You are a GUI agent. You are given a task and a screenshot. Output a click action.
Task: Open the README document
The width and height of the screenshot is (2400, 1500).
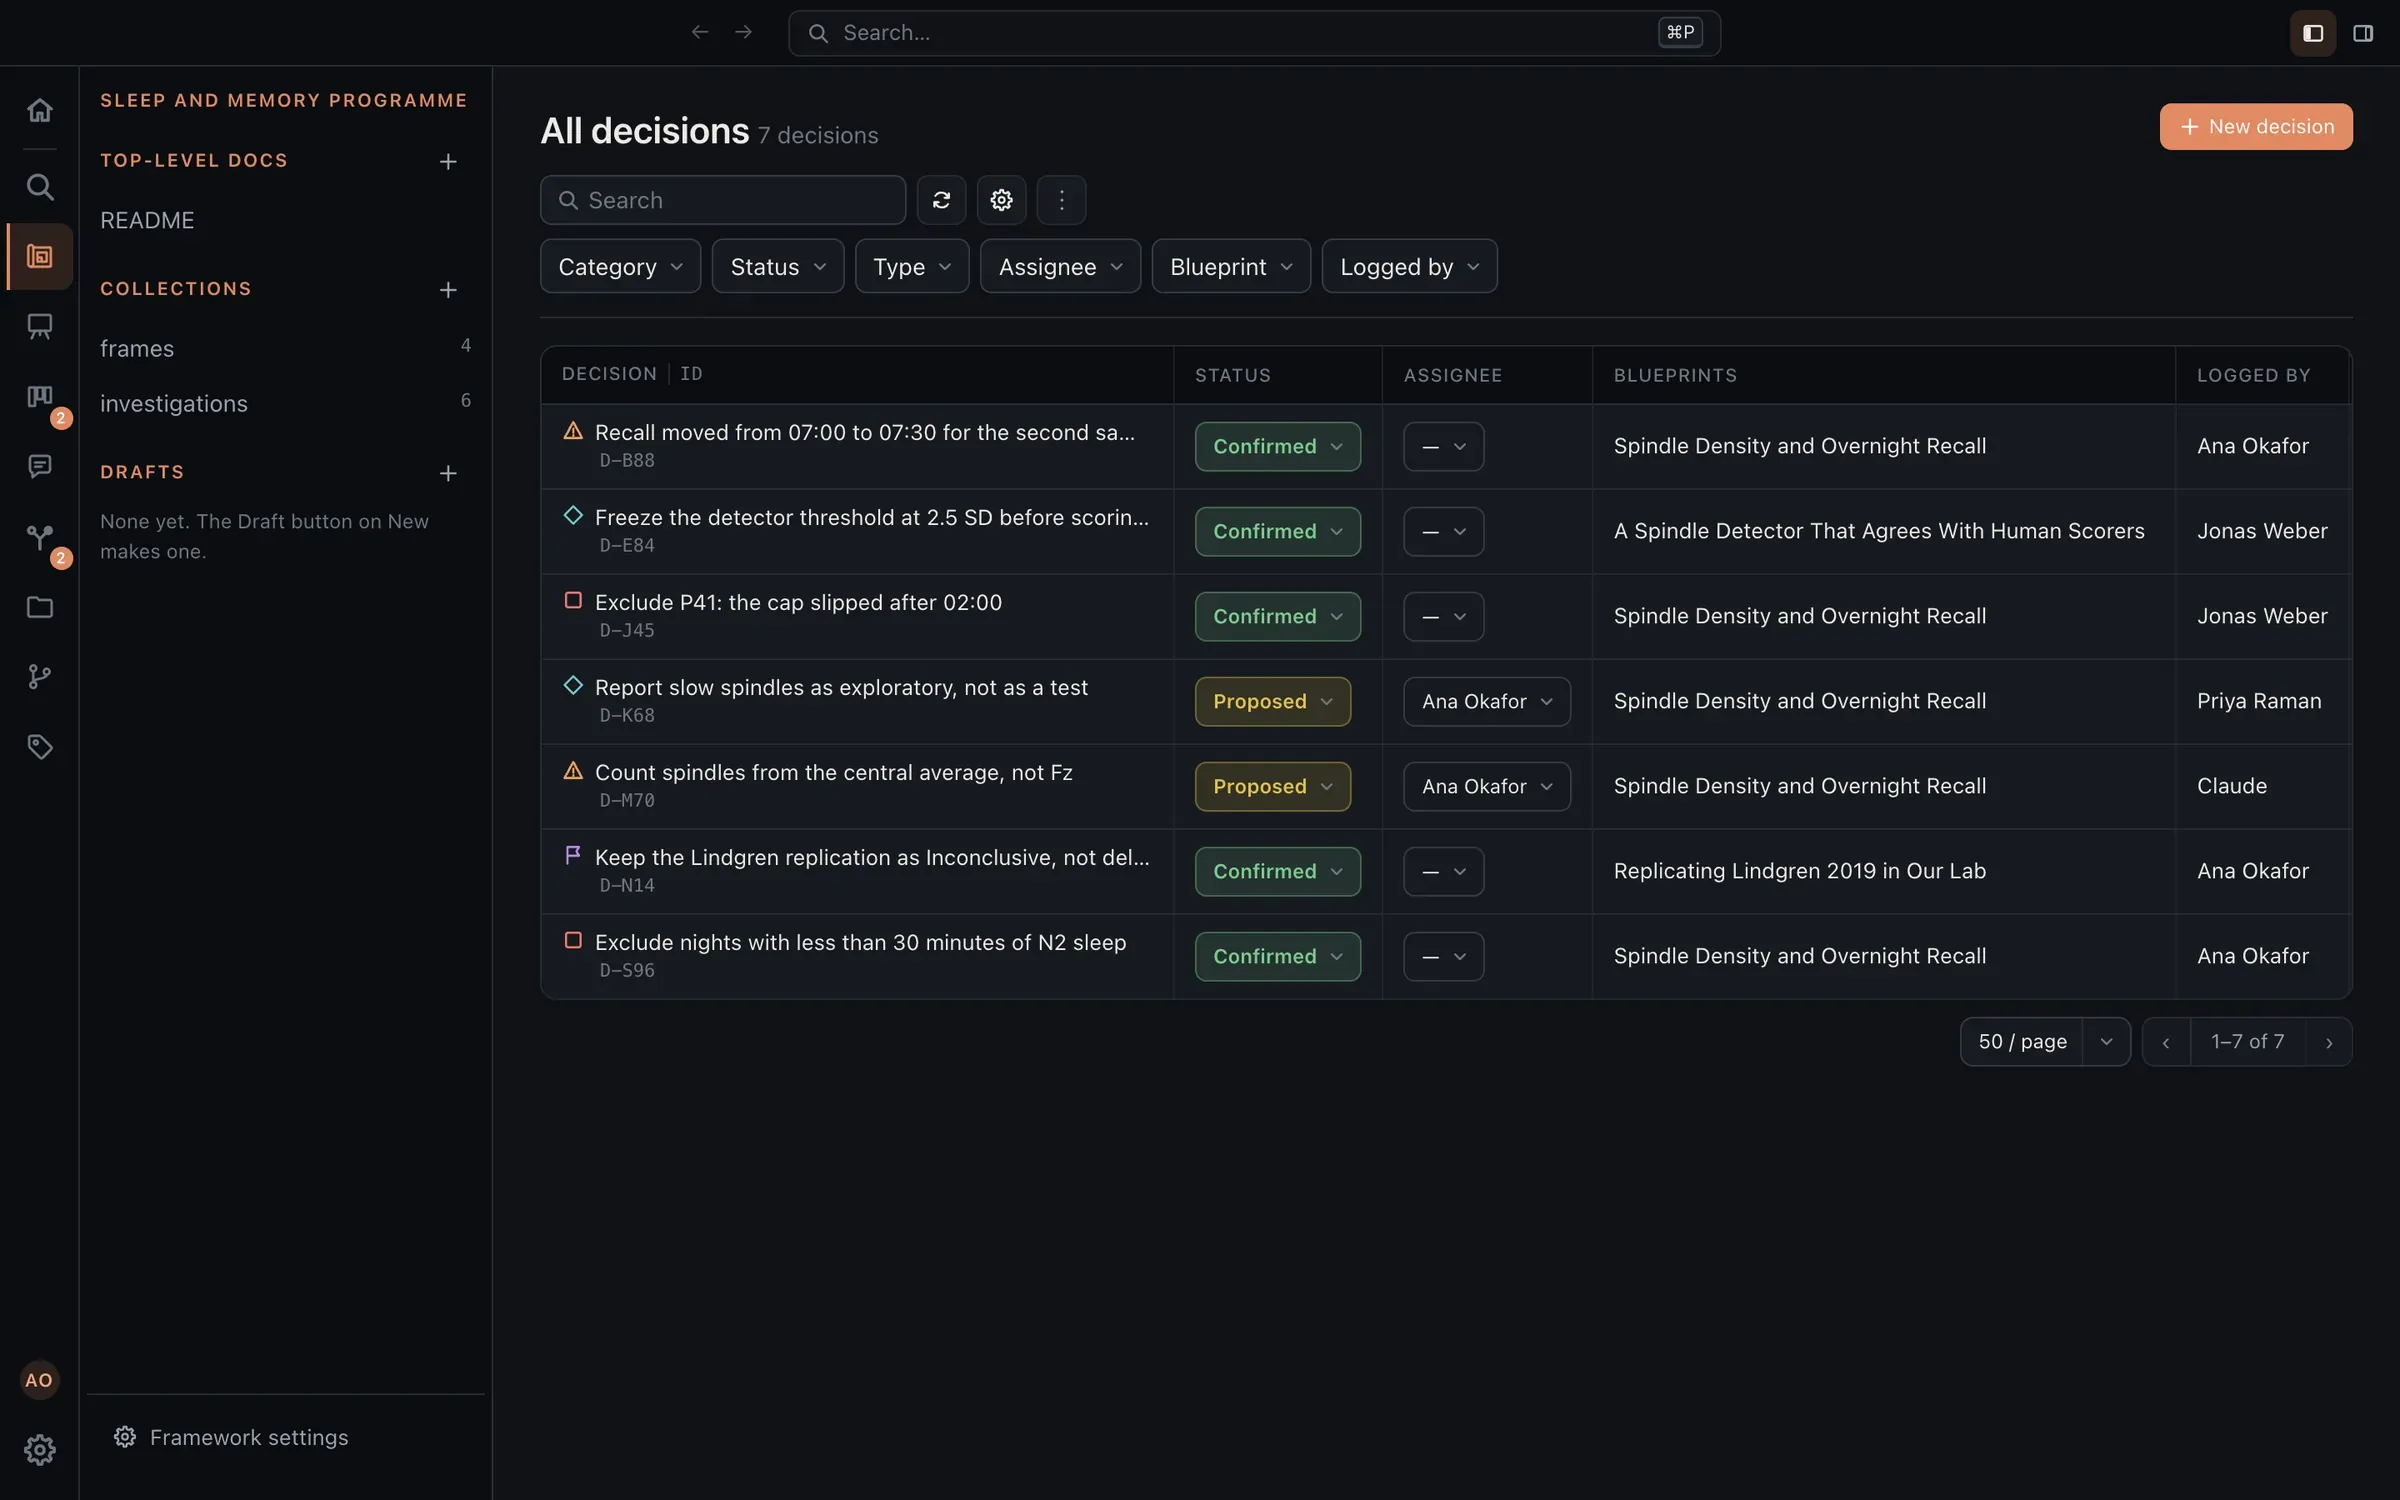147,220
